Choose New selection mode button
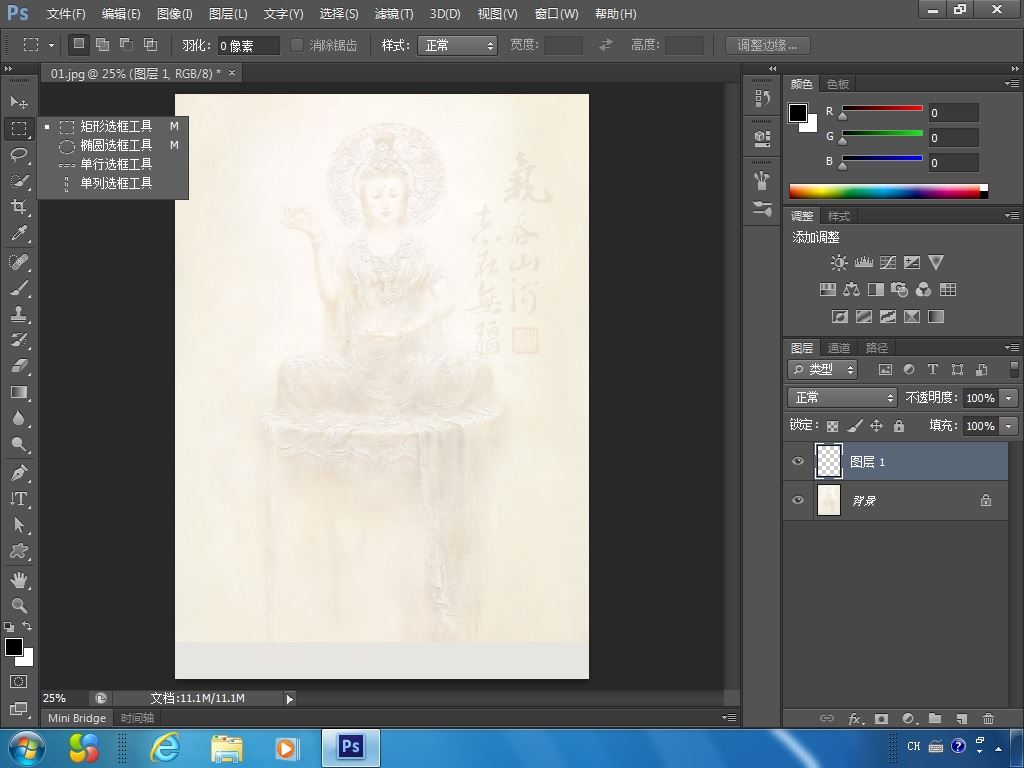Screen dimensions: 1024x768 (x=79, y=44)
